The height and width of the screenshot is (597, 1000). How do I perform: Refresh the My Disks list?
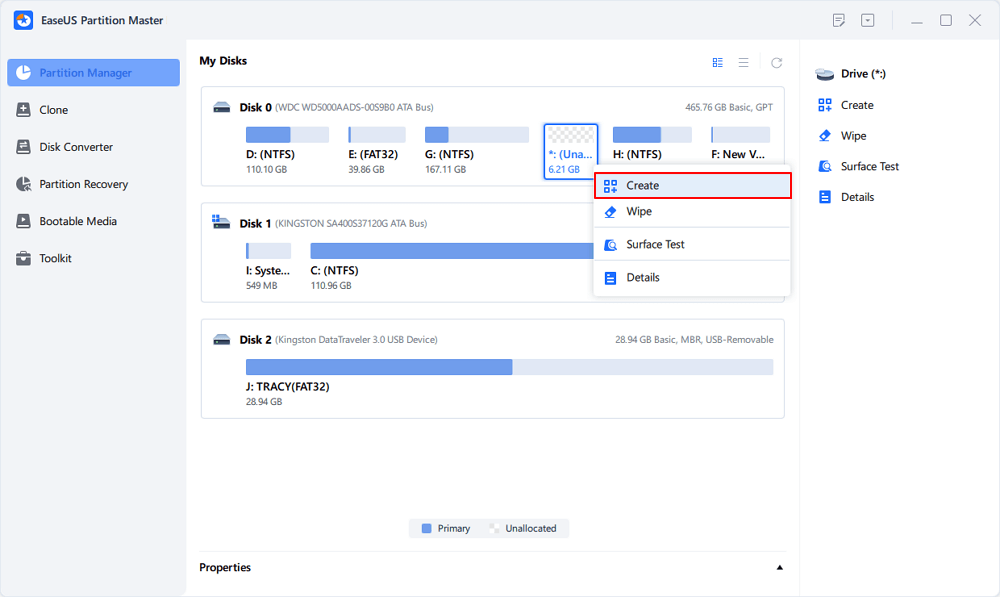(x=776, y=62)
